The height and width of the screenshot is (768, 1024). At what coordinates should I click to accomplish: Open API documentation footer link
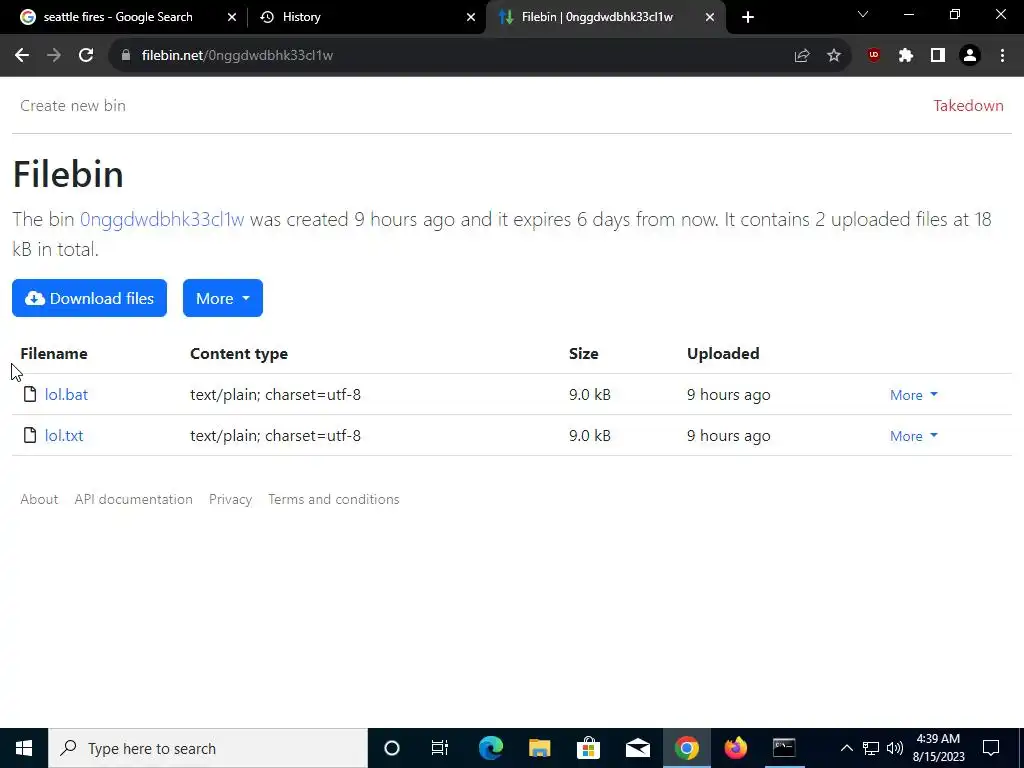133,499
